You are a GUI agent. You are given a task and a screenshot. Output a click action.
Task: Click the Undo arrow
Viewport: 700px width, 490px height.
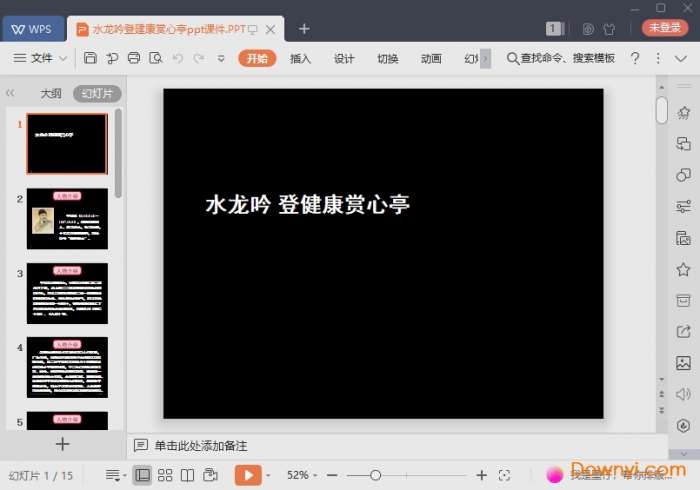[178, 58]
